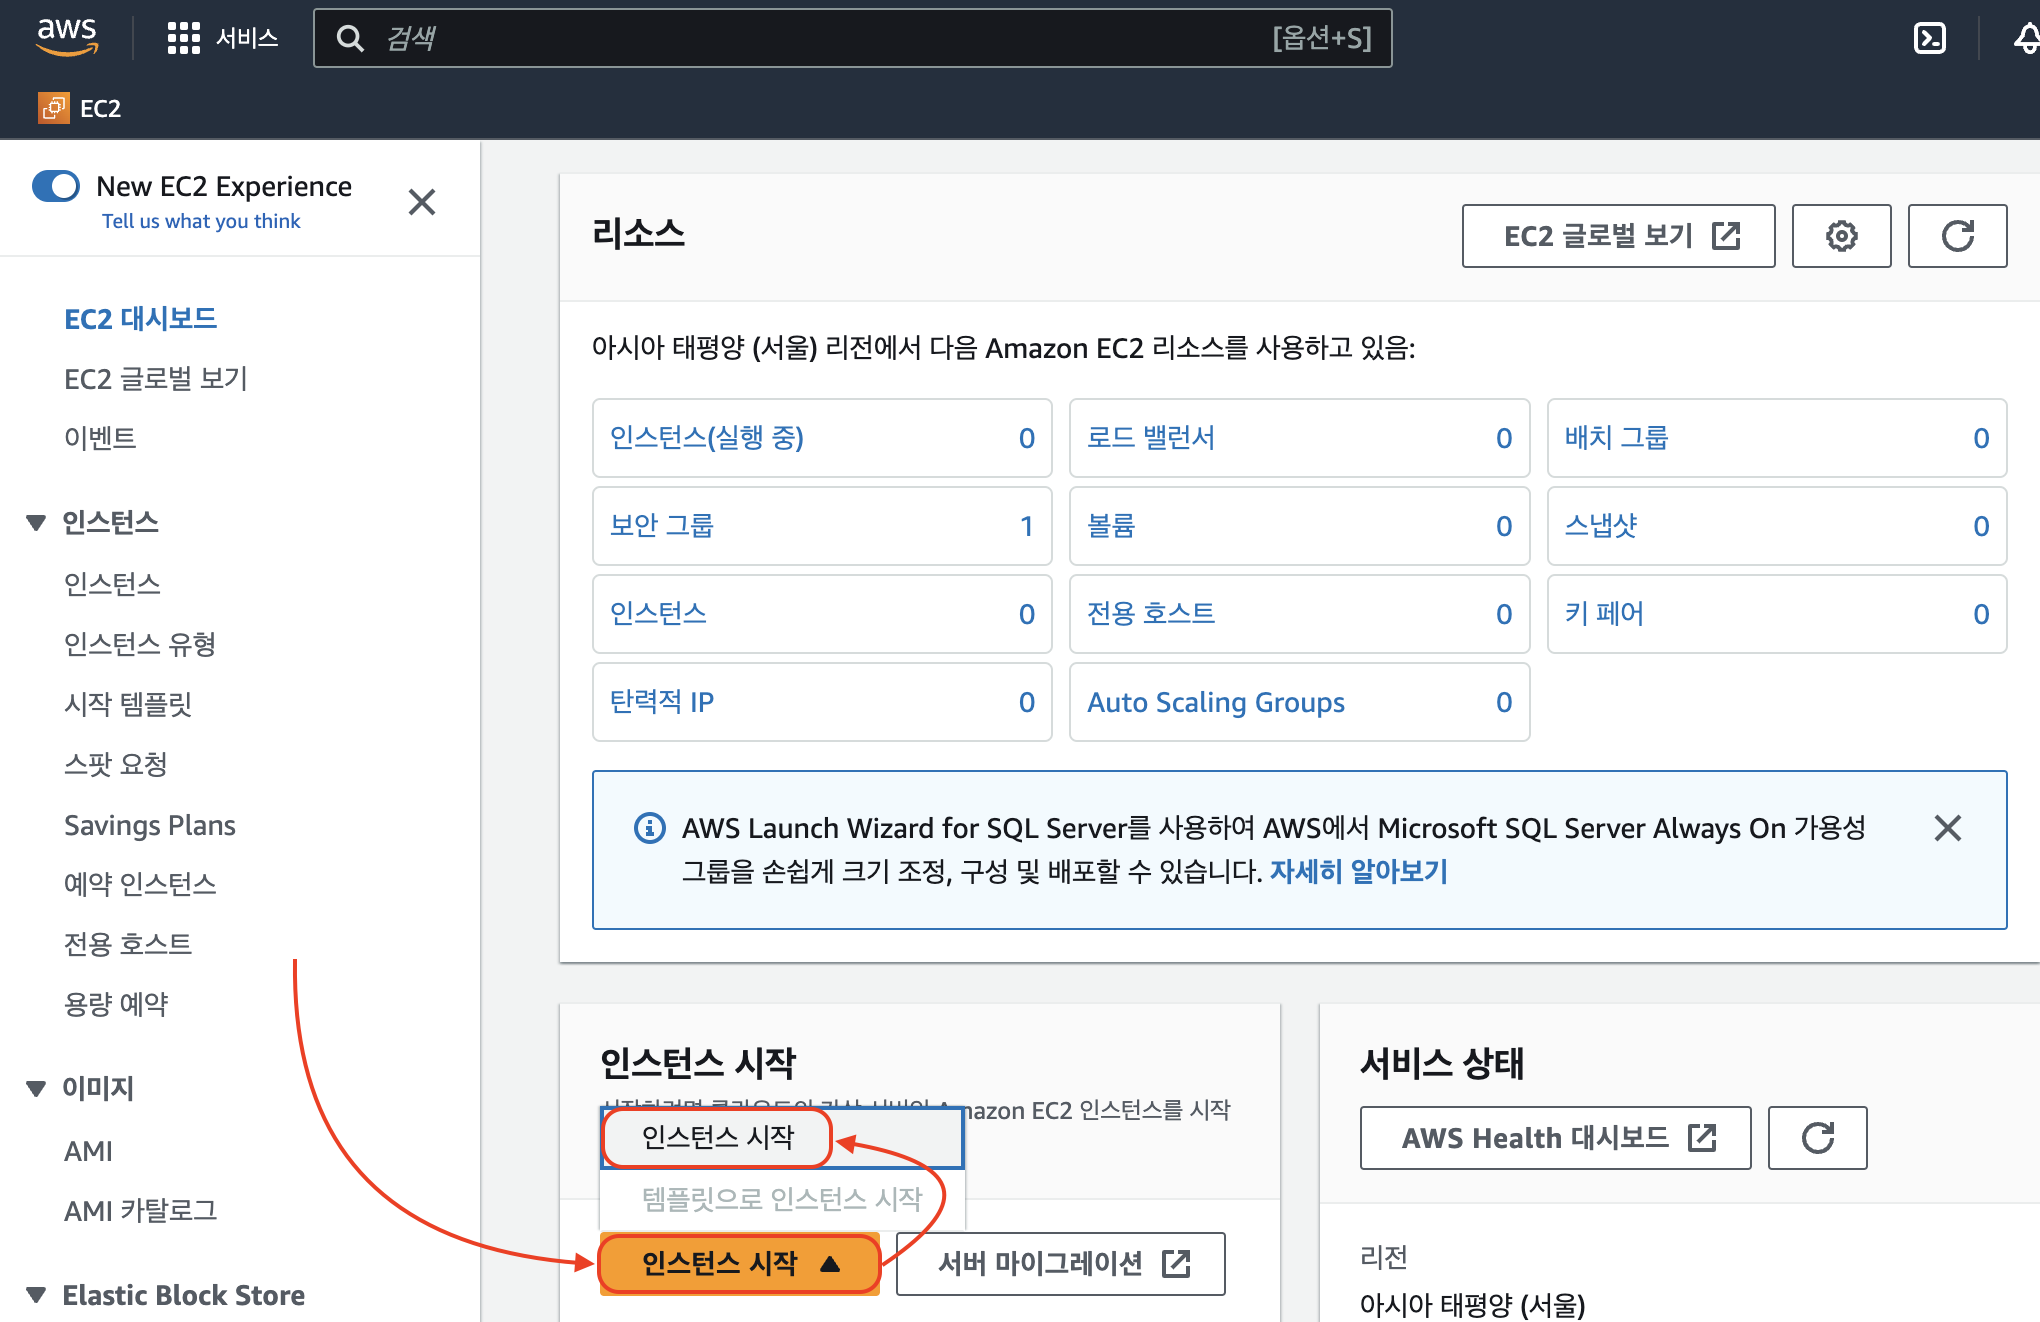Click the AWS logo home icon
The image size is (2040, 1322).
click(67, 37)
